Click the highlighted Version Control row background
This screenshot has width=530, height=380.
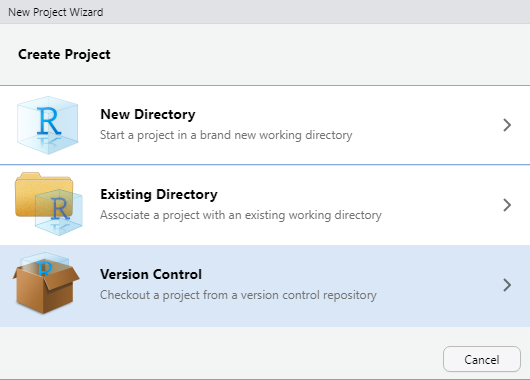[265, 286]
